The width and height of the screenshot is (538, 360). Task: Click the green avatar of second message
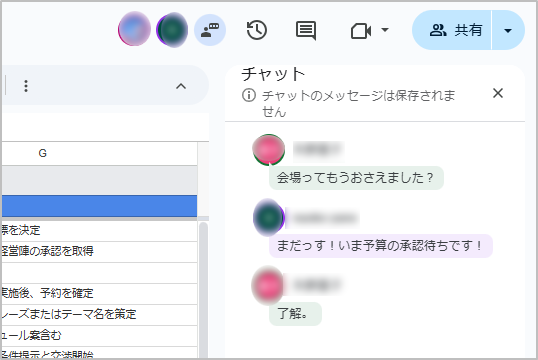269,218
